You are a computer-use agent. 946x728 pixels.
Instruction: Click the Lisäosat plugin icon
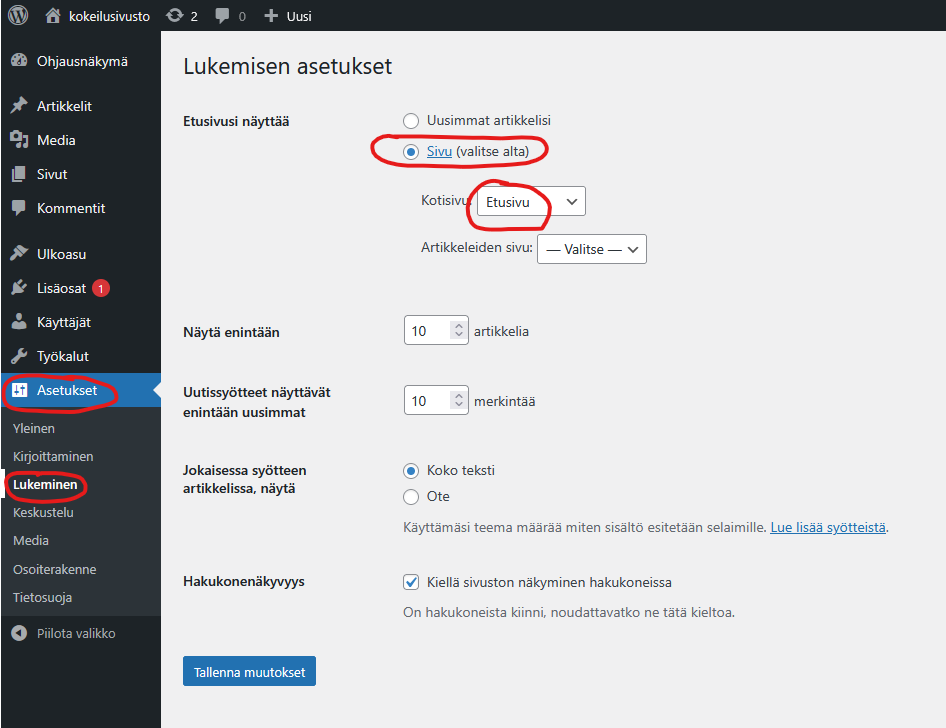pyautogui.click(x=19, y=288)
